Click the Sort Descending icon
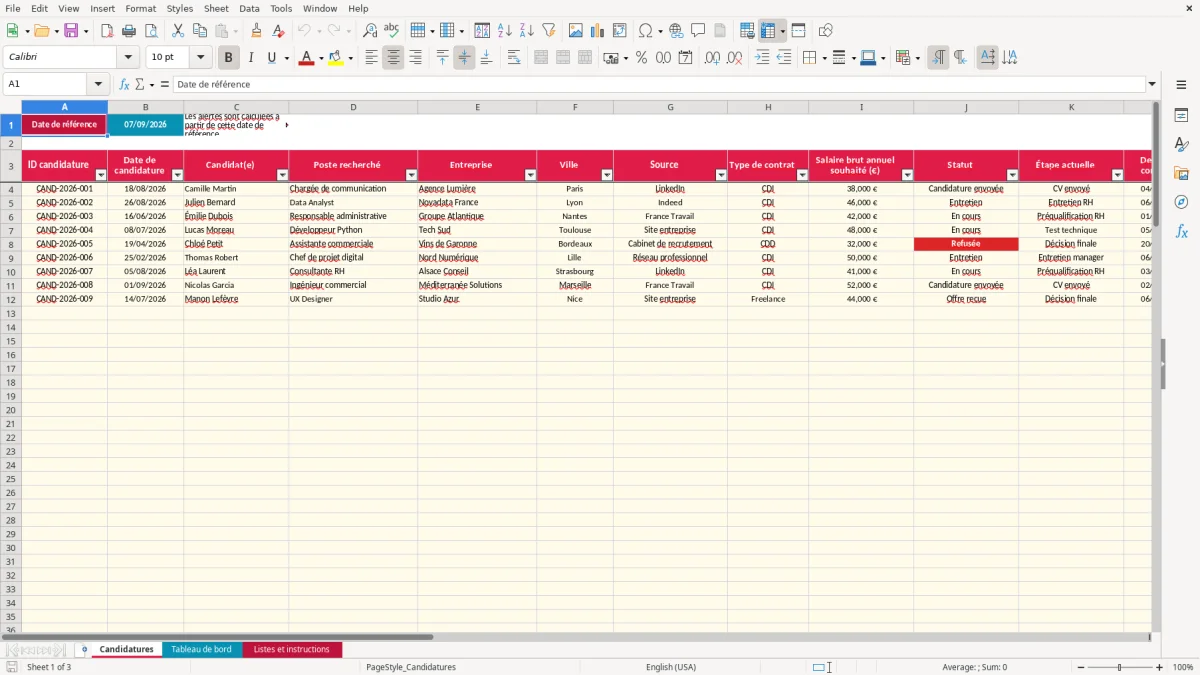1200x675 pixels. (527, 31)
